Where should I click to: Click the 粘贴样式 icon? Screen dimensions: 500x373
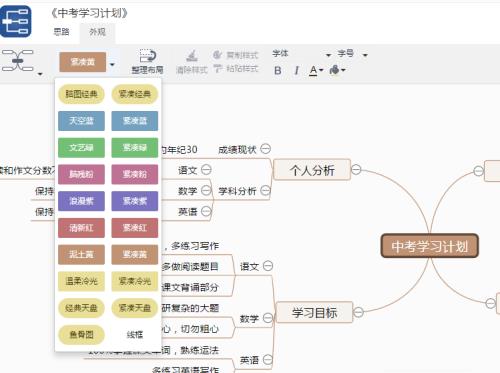click(218, 69)
